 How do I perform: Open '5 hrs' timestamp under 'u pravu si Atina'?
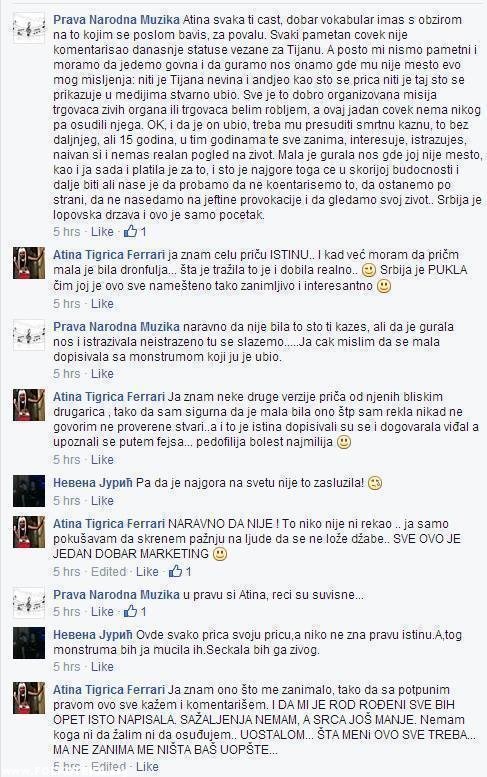click(66, 611)
